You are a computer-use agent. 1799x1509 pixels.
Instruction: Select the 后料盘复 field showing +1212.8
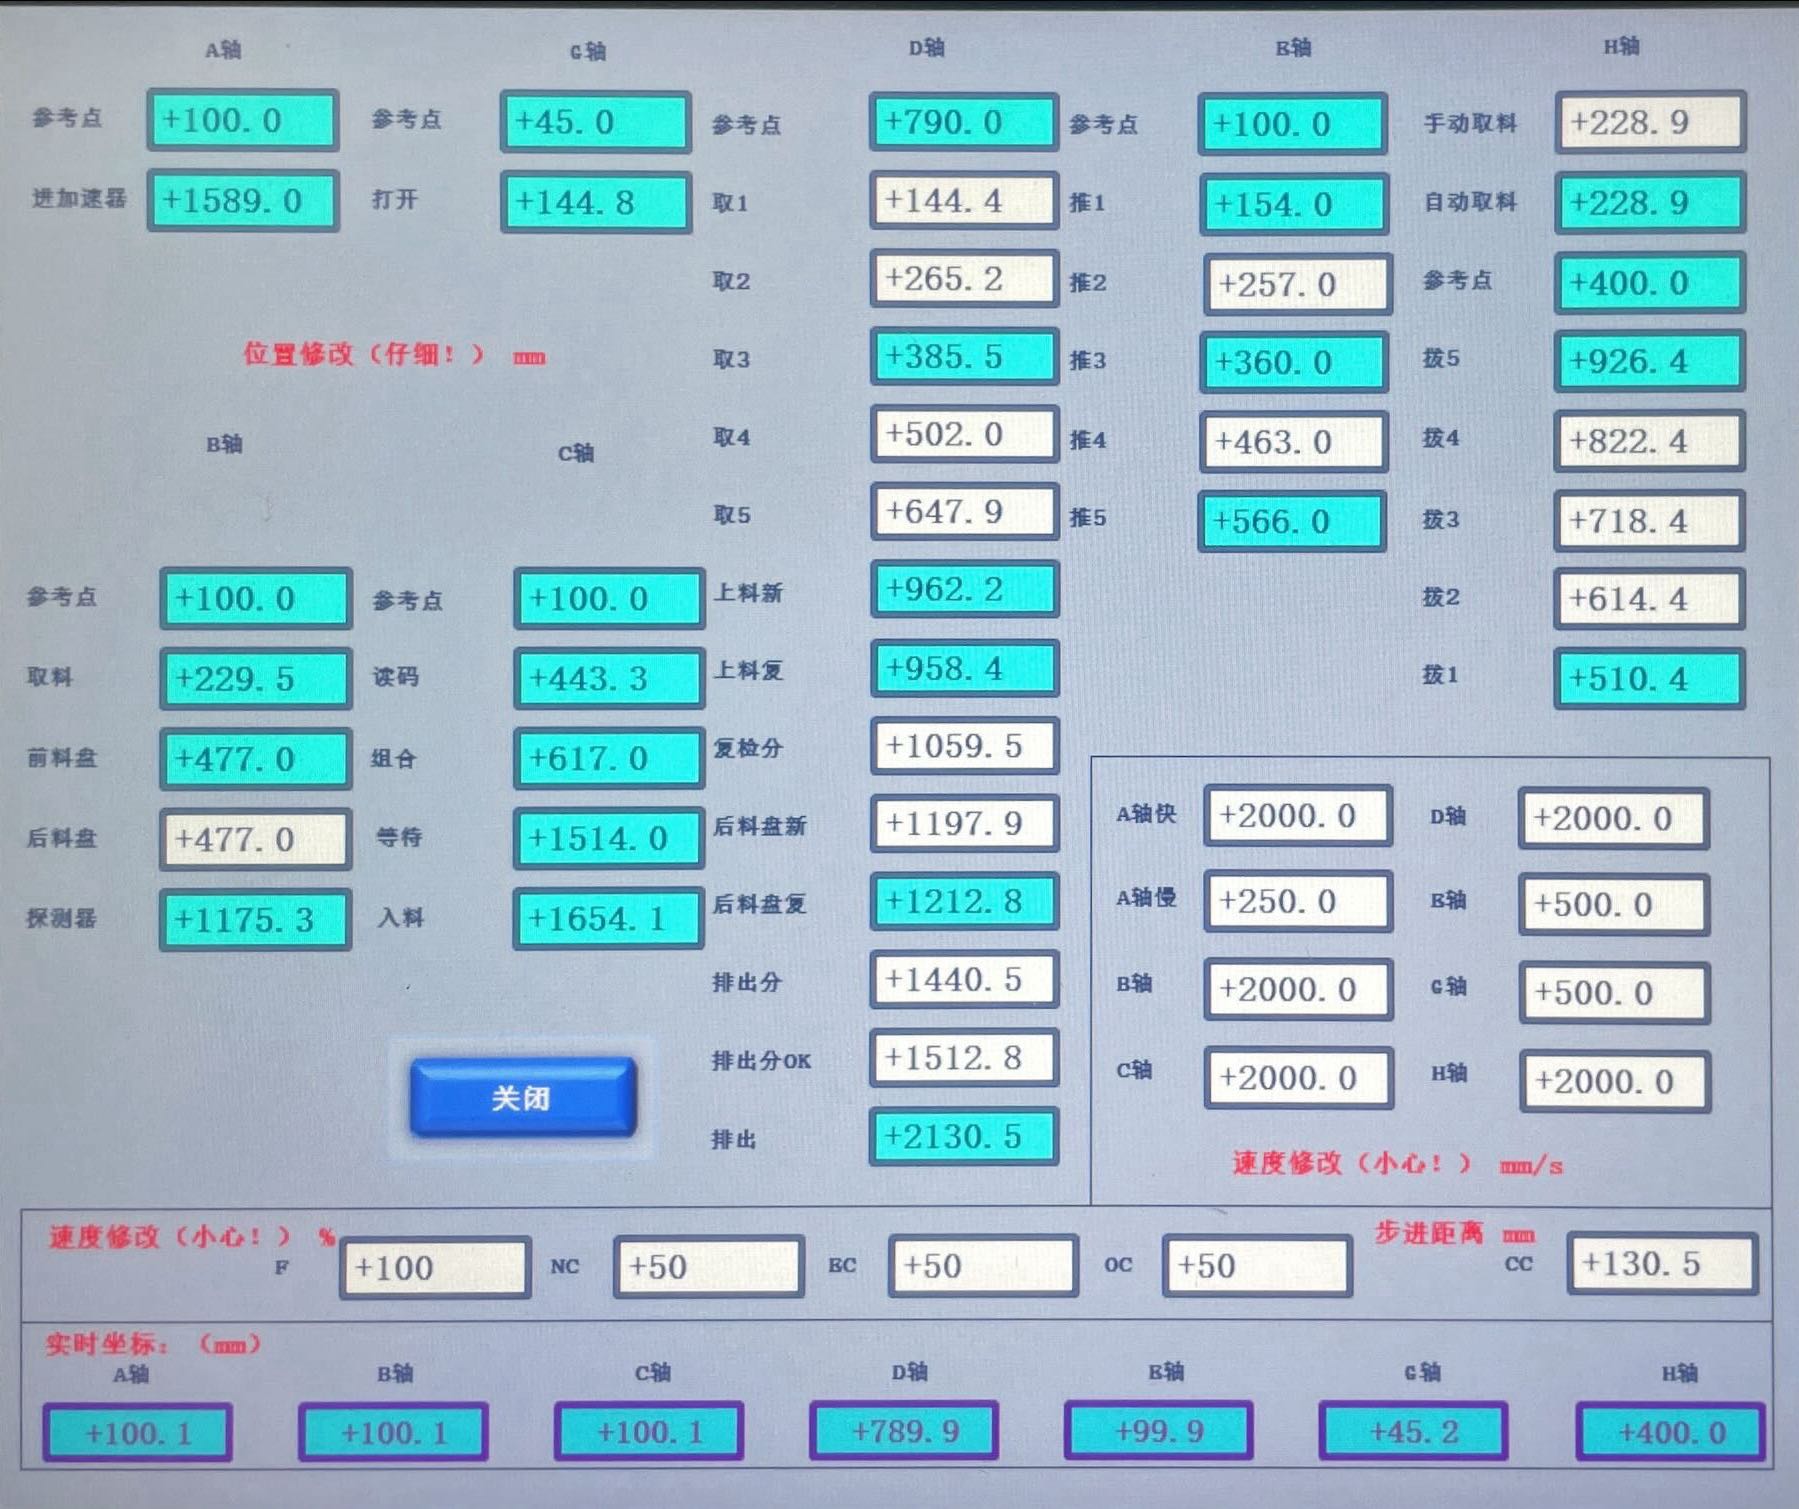coord(963,902)
